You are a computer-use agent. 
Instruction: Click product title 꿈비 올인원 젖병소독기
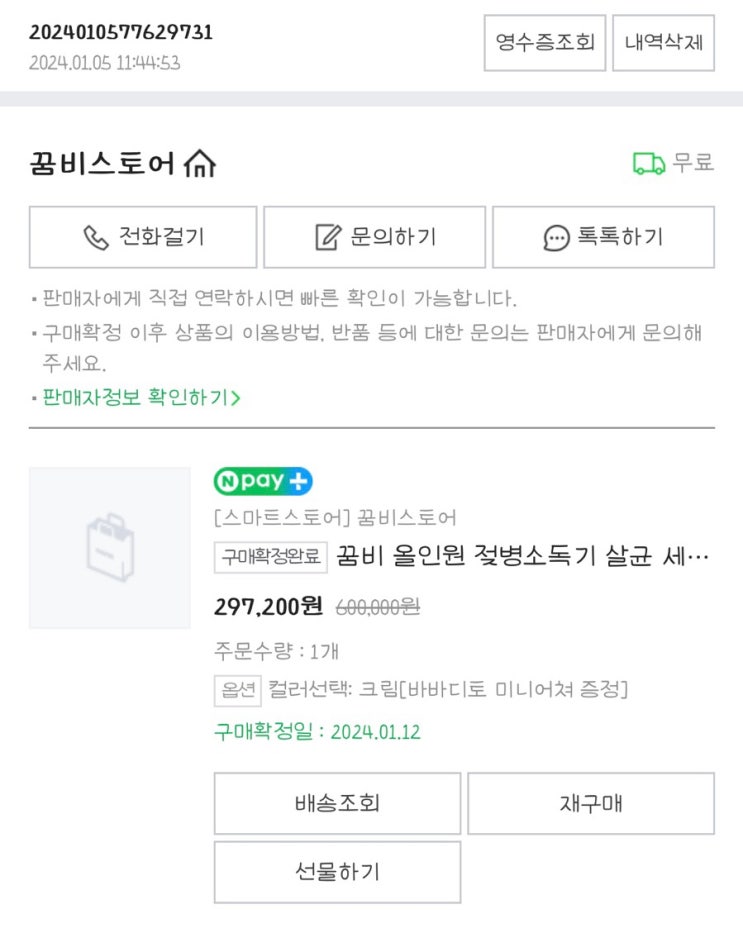point(522,556)
